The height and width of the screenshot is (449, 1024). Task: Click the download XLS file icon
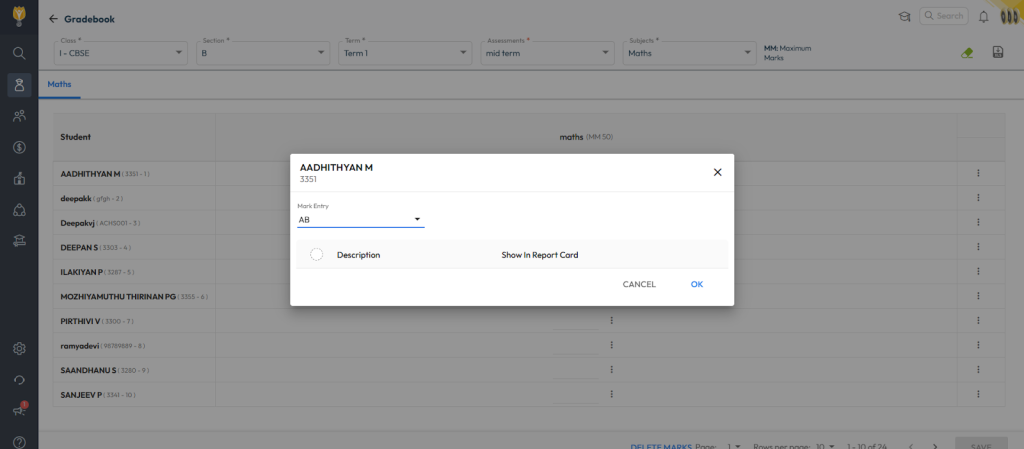[997, 53]
